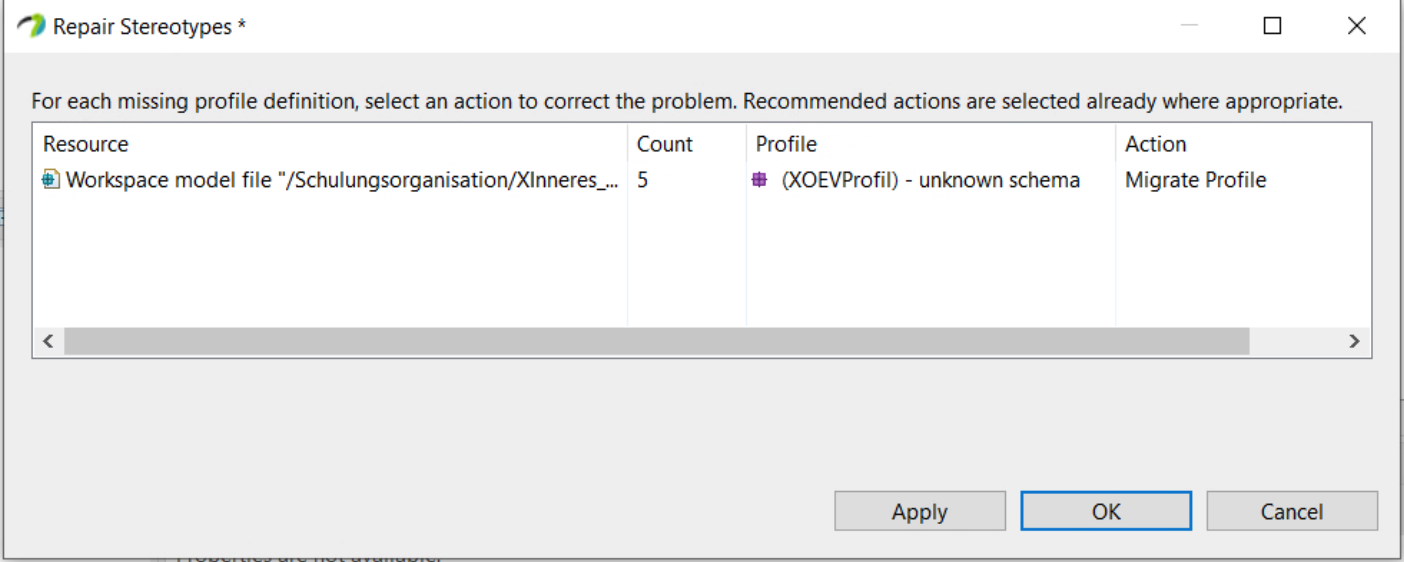1404x562 pixels.
Task: Click the purple XOEVProfil profile icon
Action: point(760,181)
